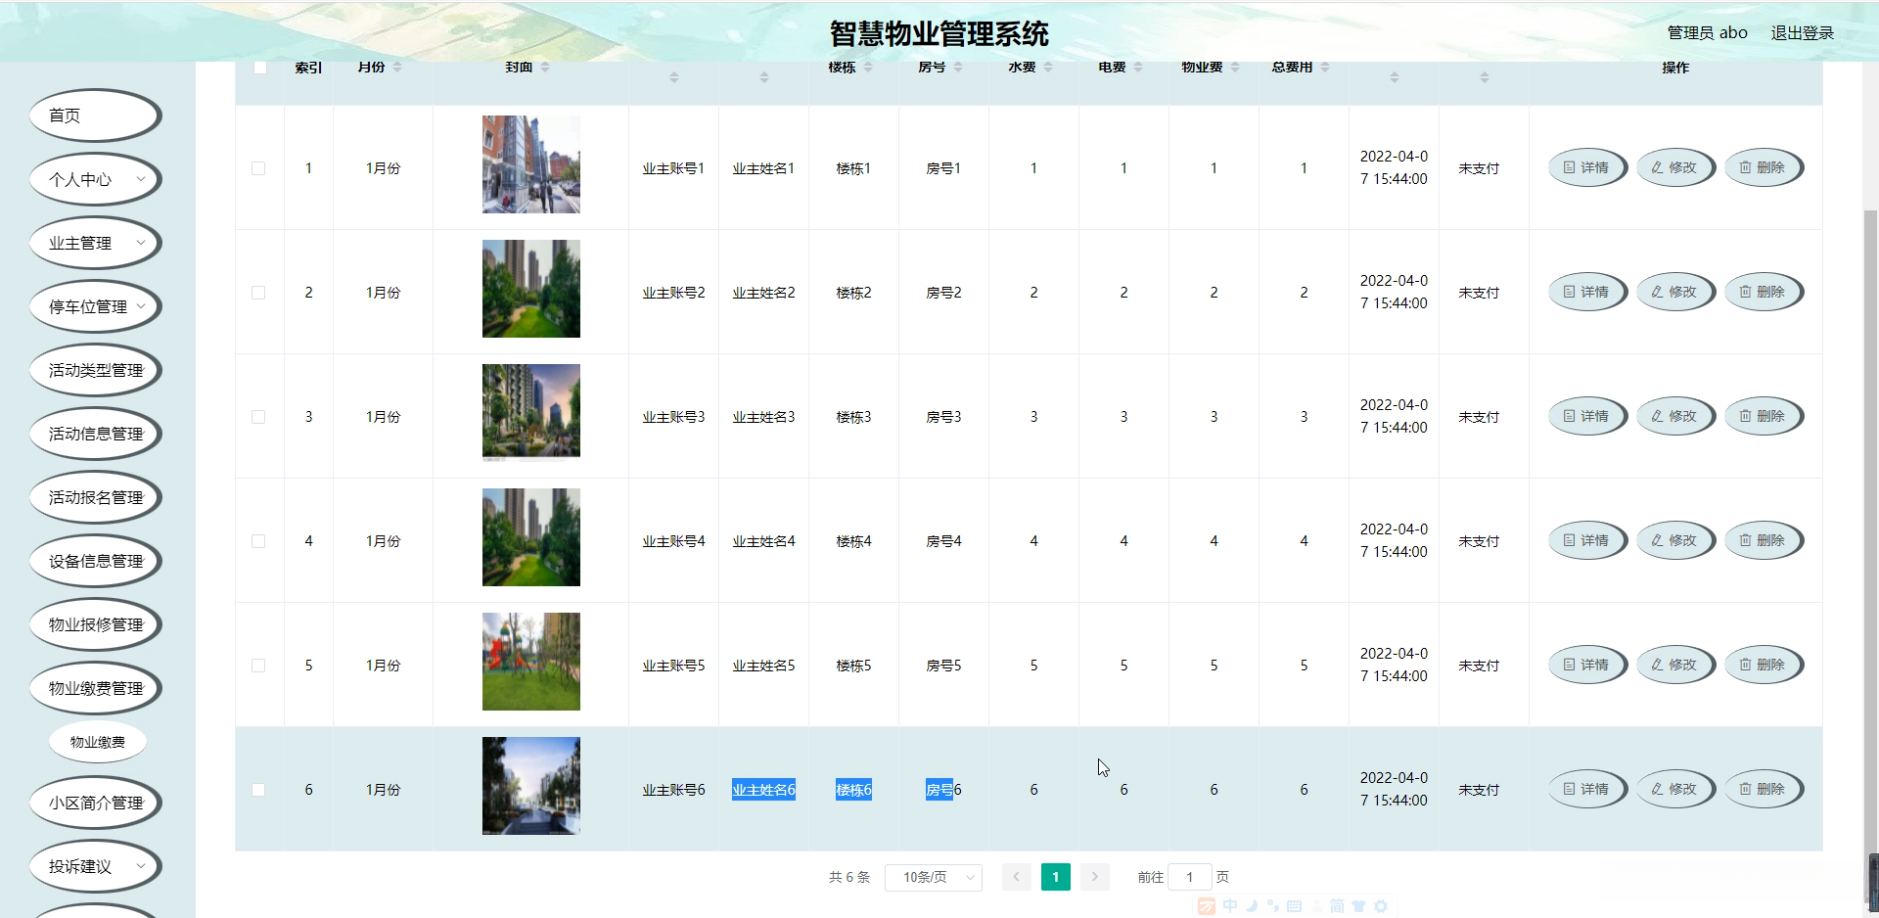Open 详情 for row 6

[1586, 789]
